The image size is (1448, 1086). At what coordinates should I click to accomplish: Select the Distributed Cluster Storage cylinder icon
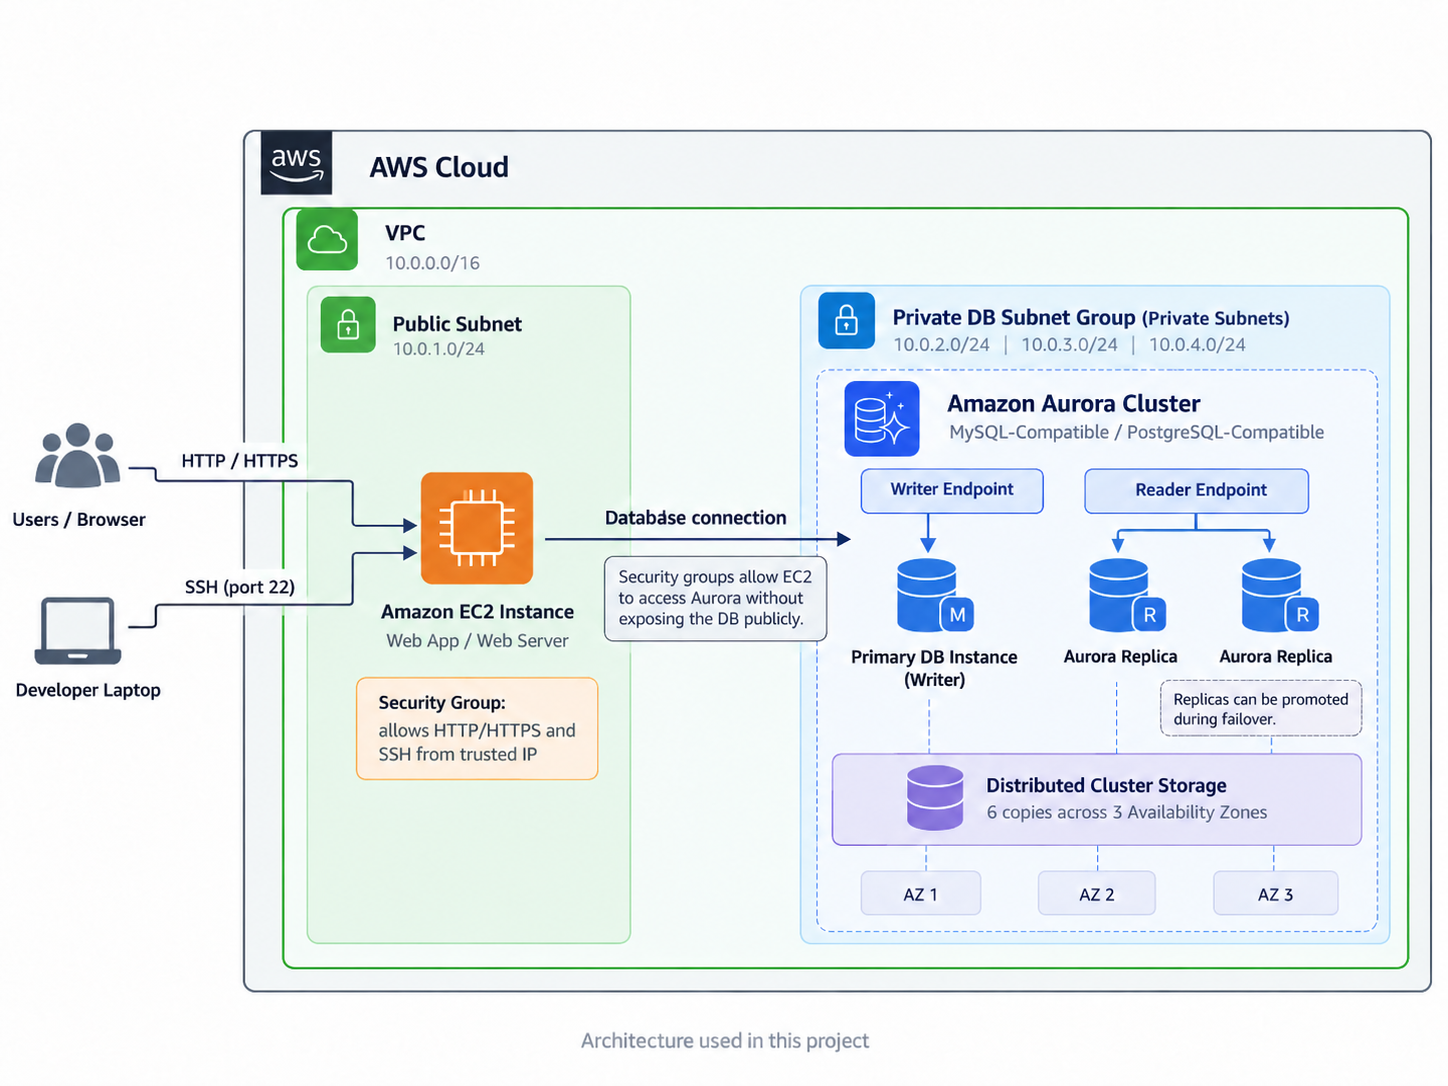click(935, 798)
